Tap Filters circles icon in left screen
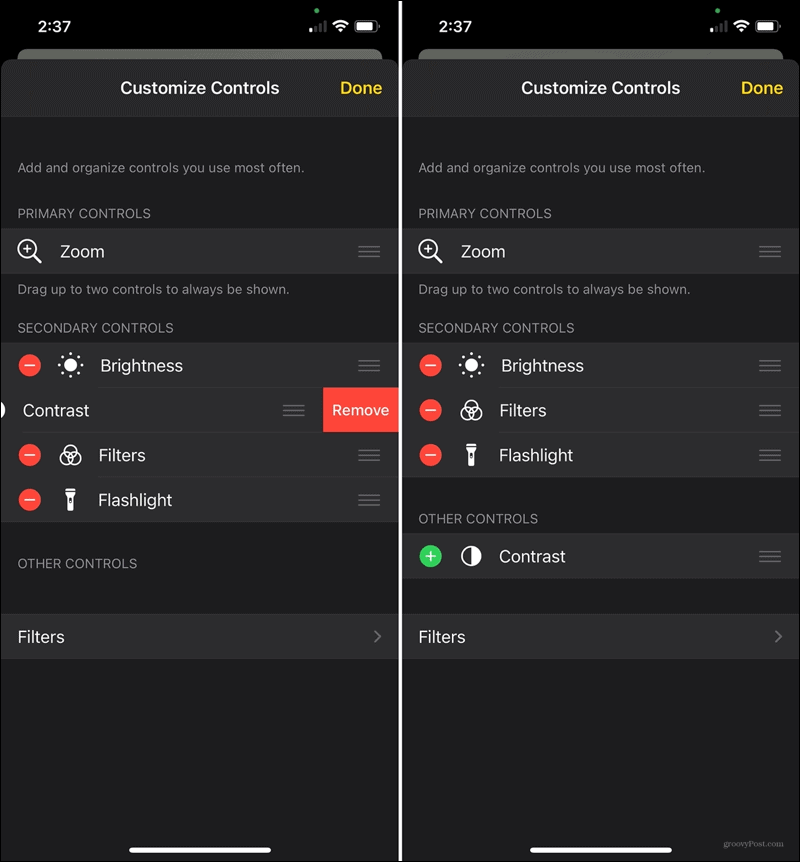The width and height of the screenshot is (800, 862). point(70,455)
